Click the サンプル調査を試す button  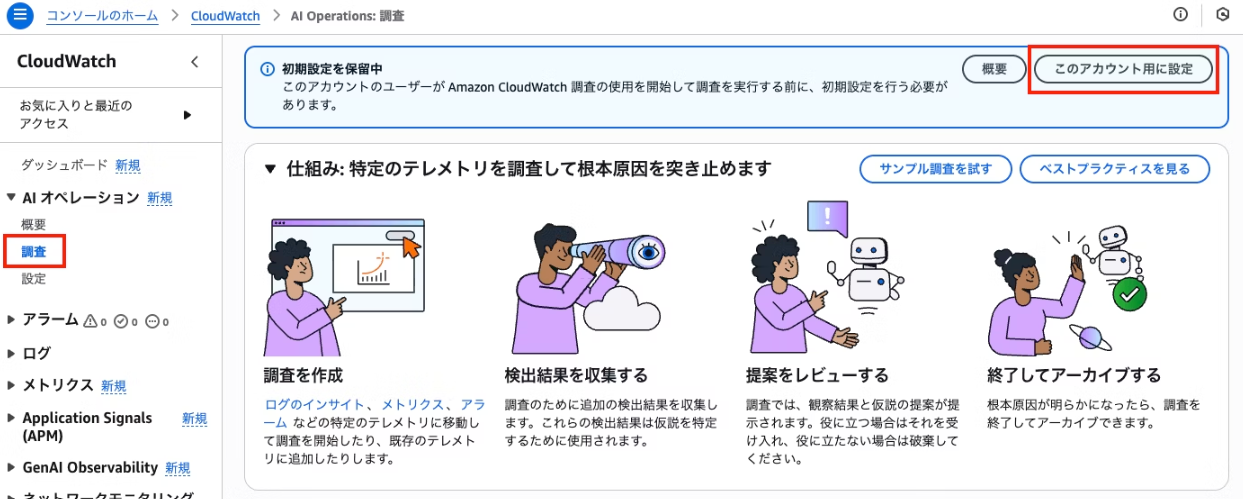point(936,169)
